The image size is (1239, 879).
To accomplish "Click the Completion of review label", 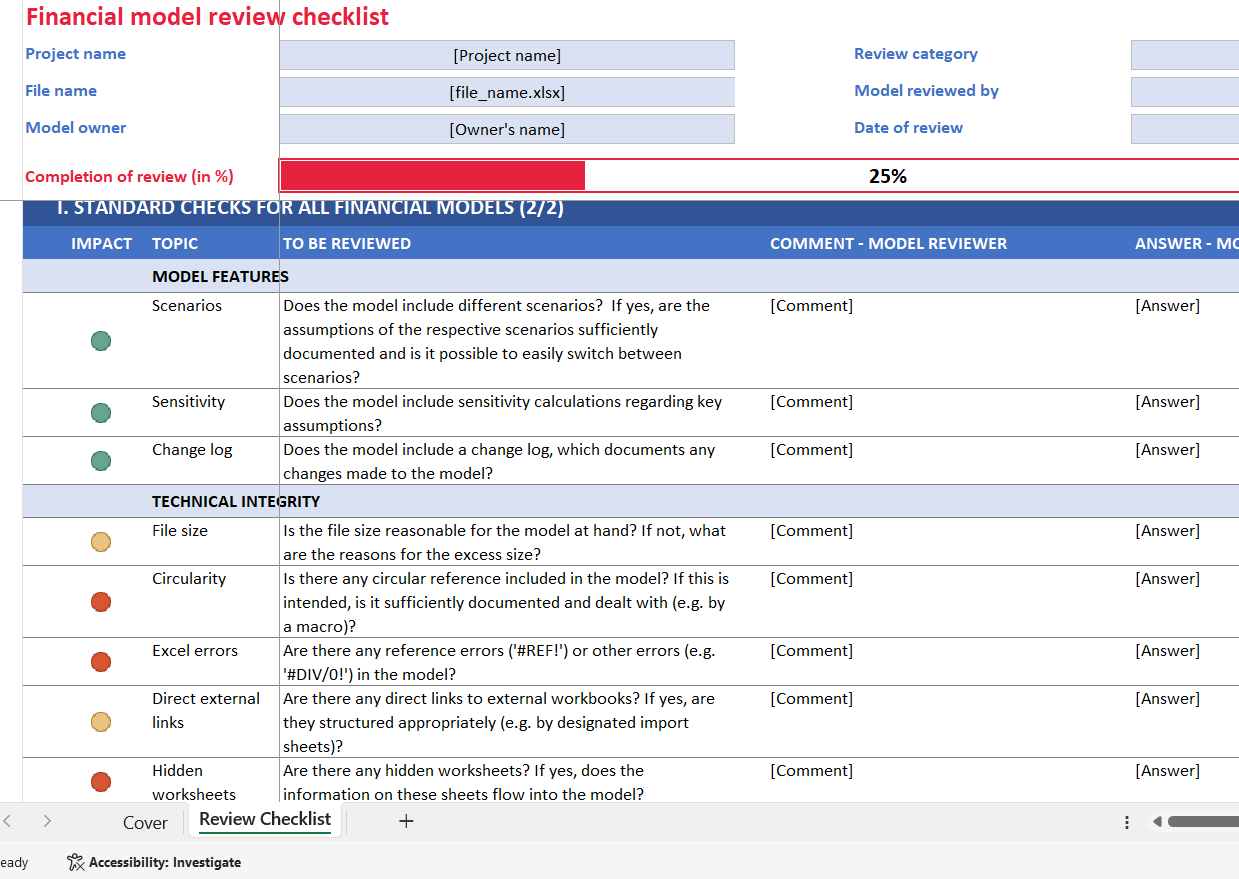I will [129, 177].
